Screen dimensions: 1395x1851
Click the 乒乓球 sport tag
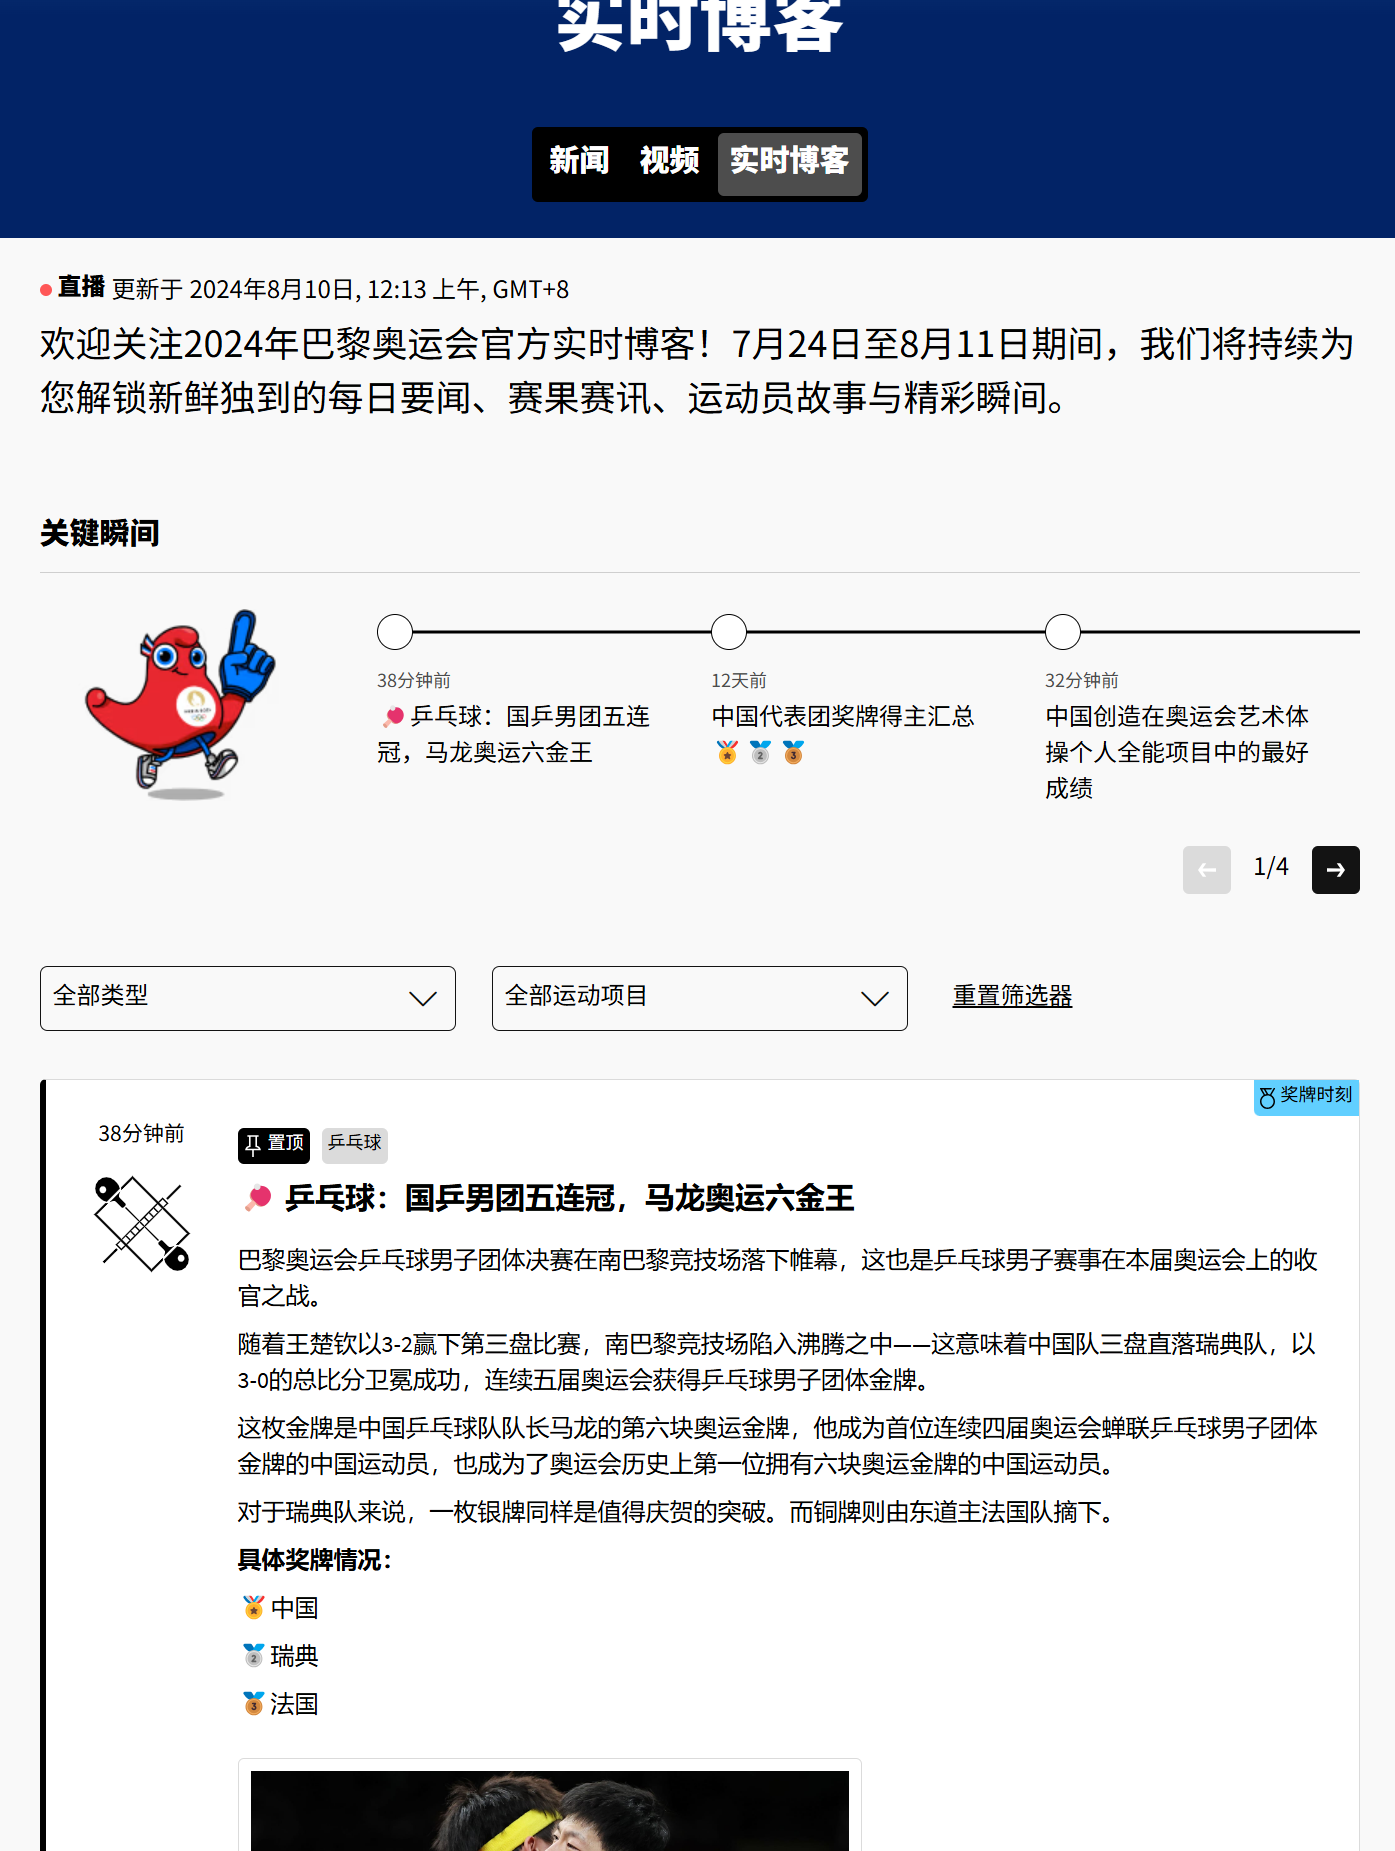coord(355,1144)
